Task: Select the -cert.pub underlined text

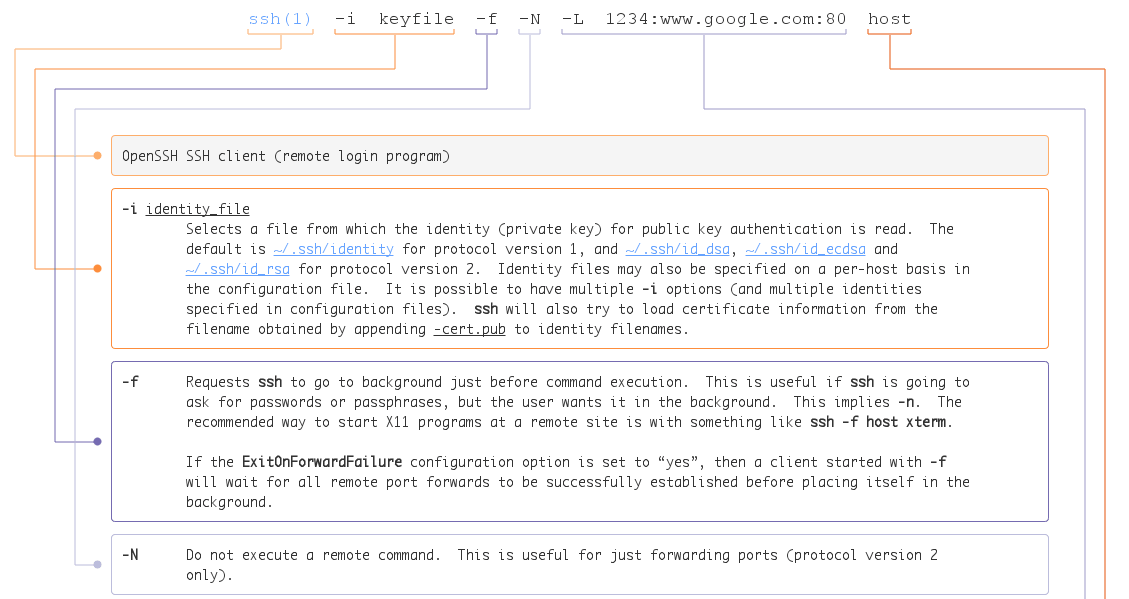Action: tap(469, 328)
